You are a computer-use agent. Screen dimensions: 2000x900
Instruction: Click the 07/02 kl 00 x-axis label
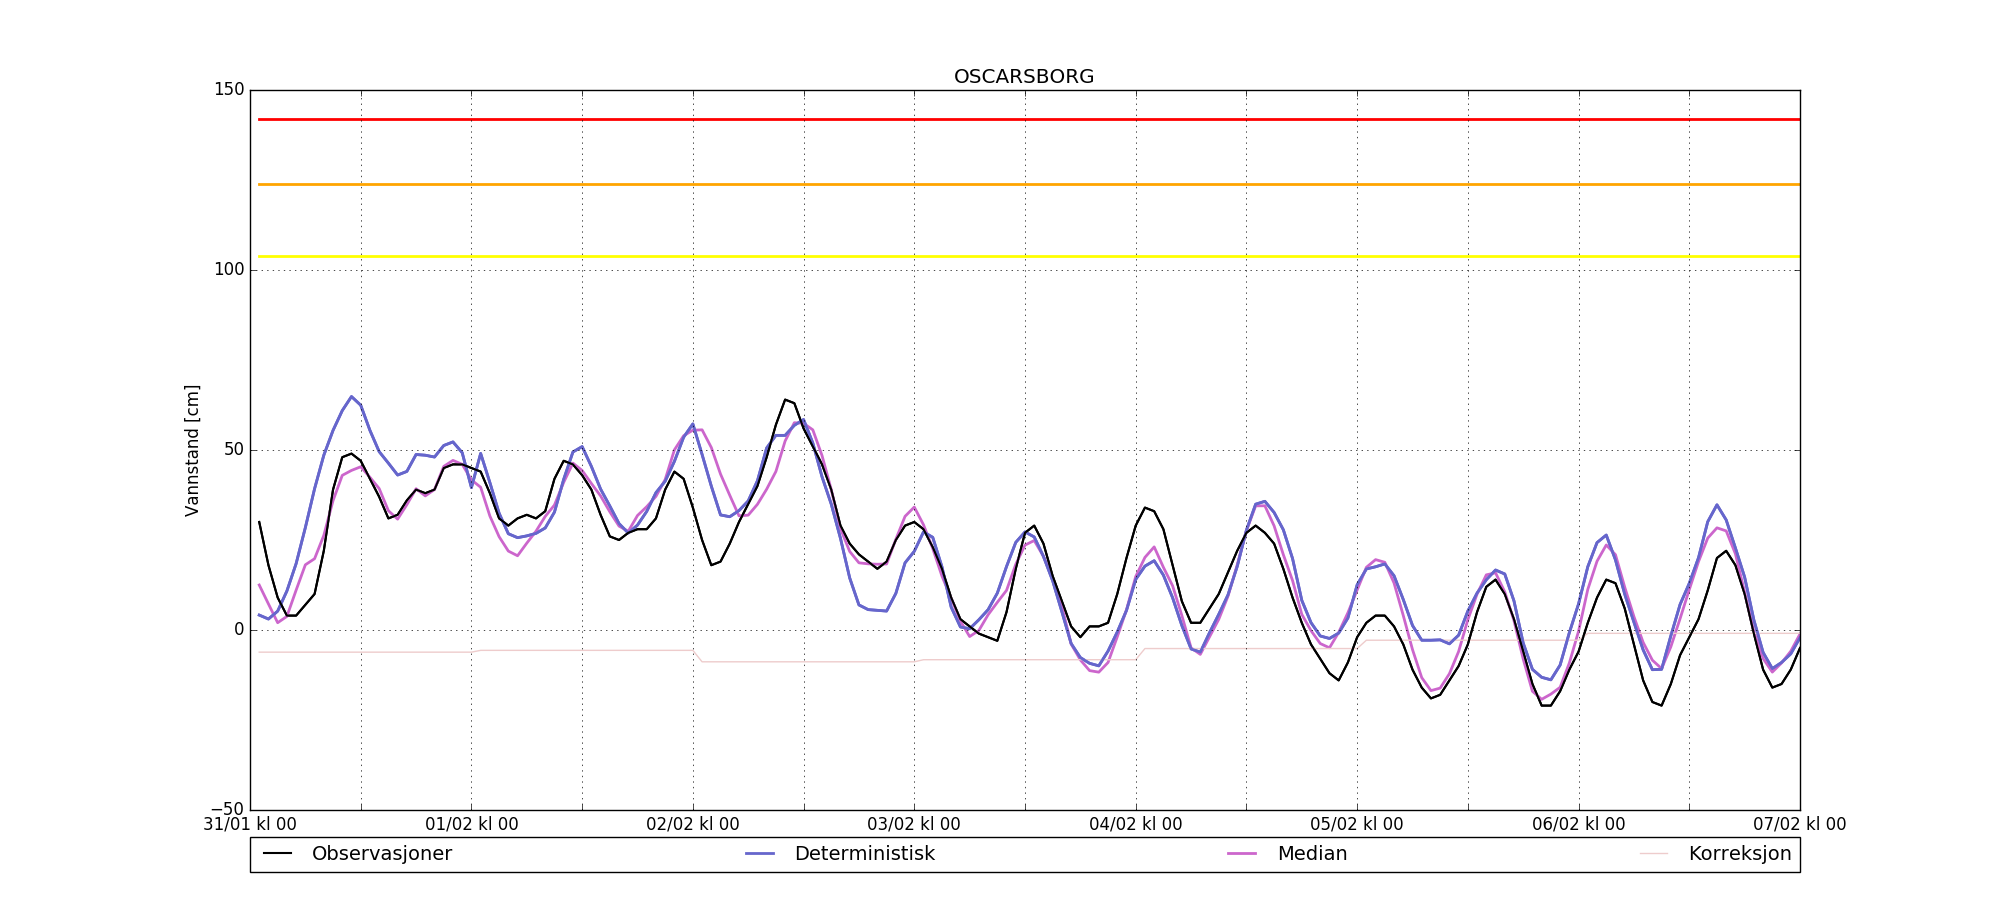[x=1799, y=825]
